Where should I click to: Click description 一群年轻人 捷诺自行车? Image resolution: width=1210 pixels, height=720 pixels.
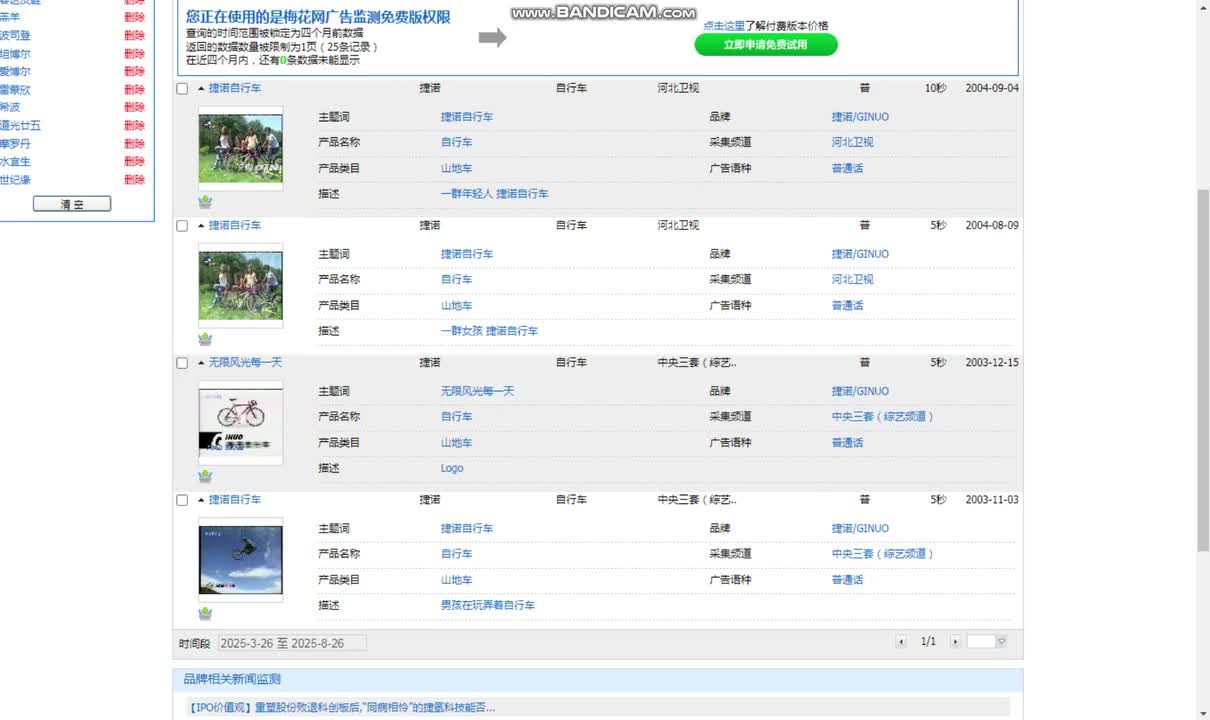(495, 194)
